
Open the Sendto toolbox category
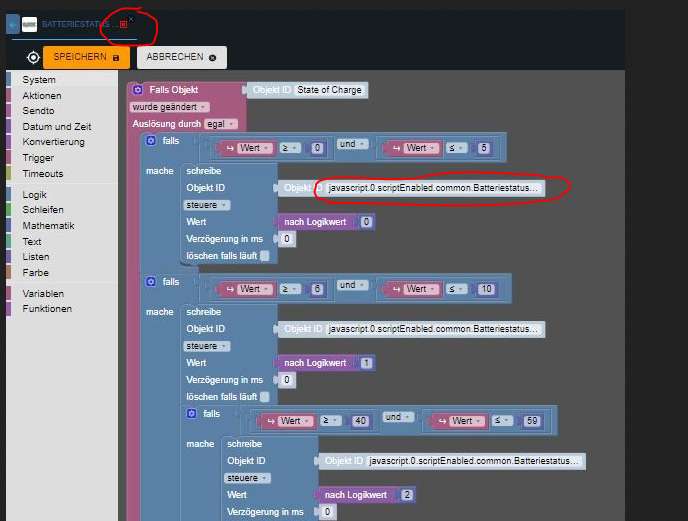point(38,111)
